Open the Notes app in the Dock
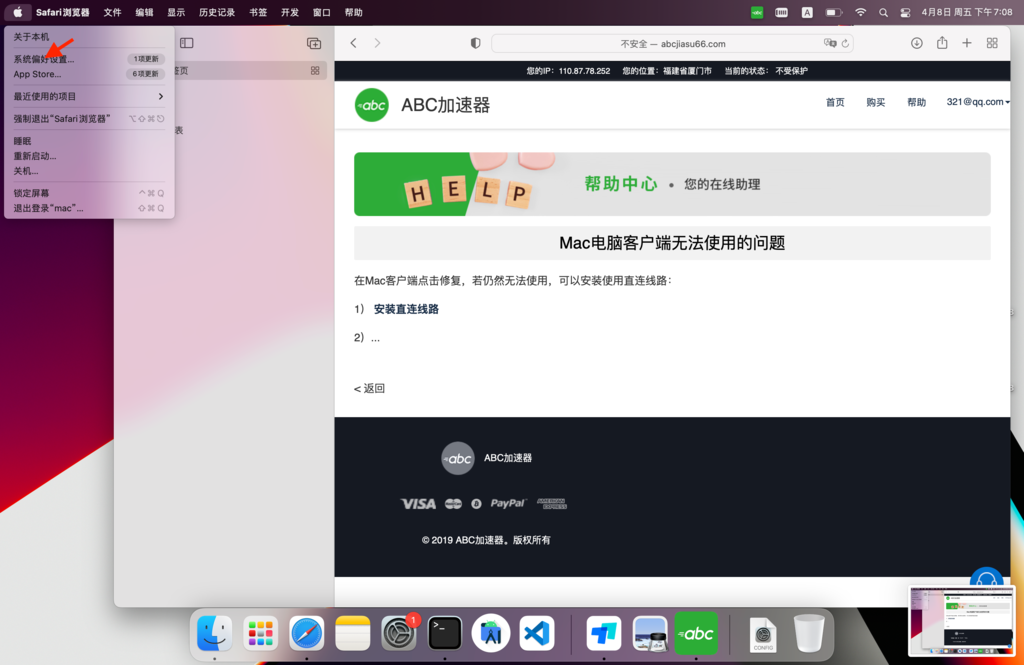 point(353,633)
